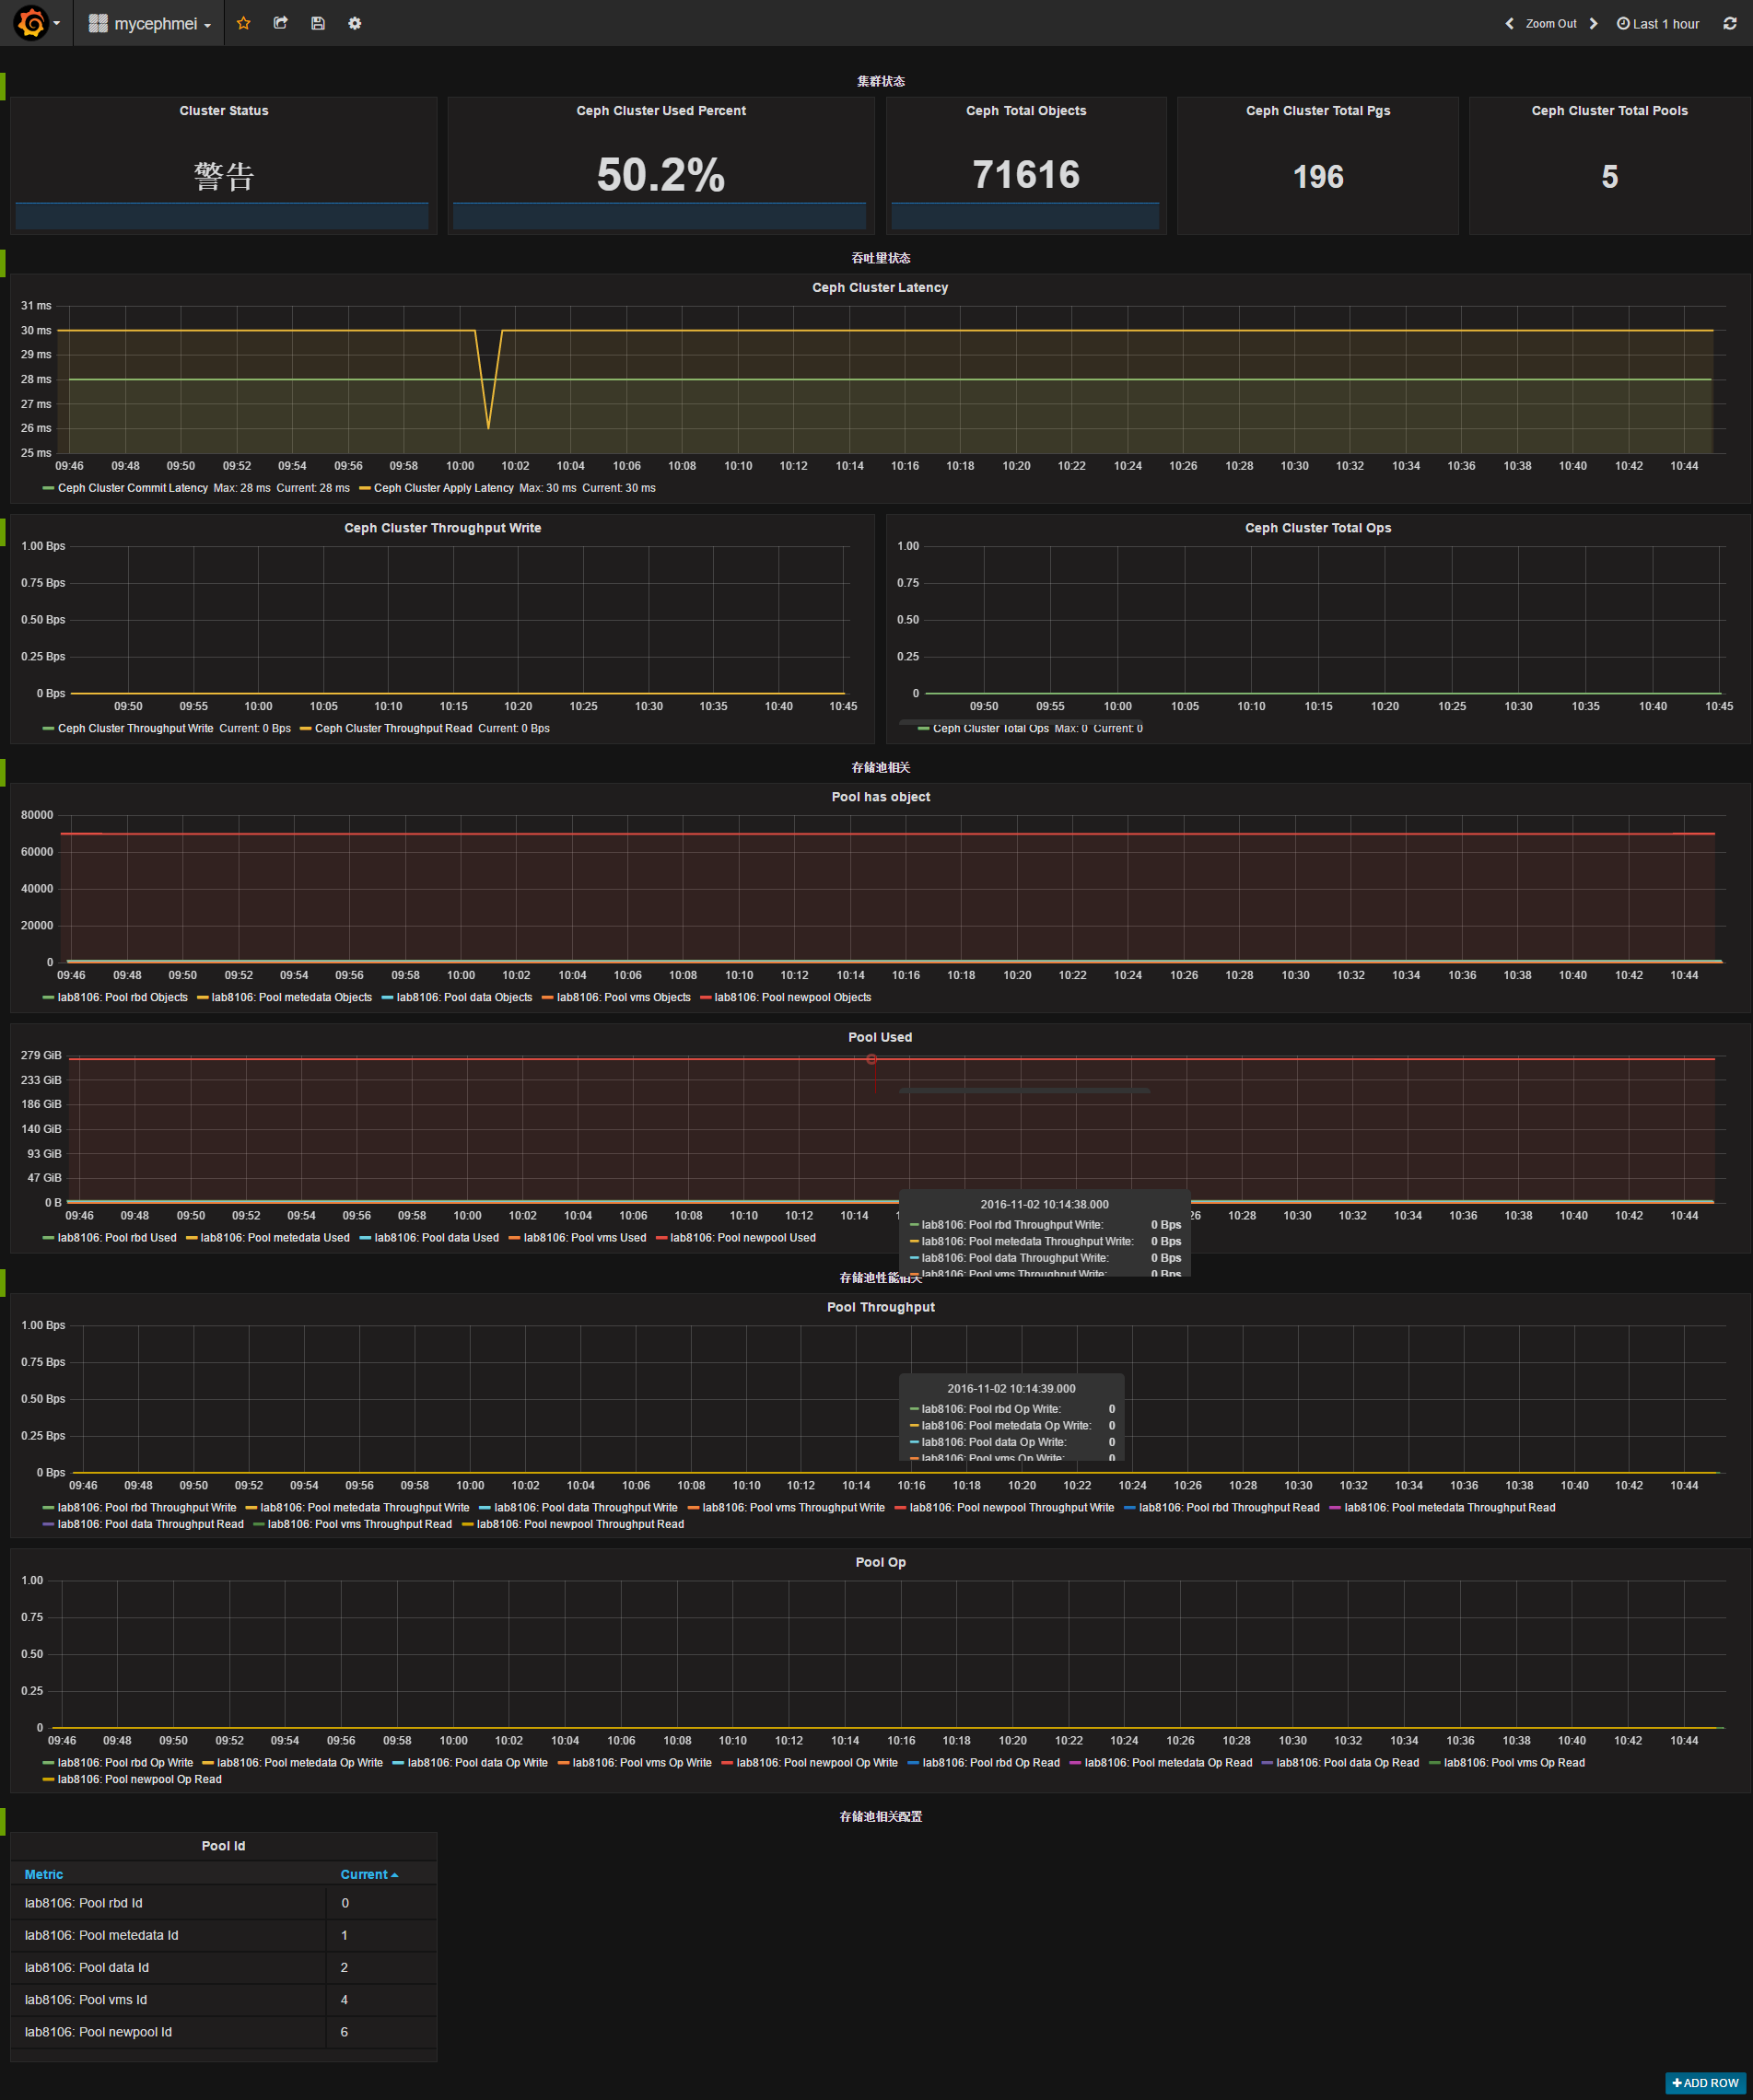Toggle Pool newpool Throughput Read legend series
Image resolution: width=1753 pixels, height=2100 pixels.
pos(581,1524)
